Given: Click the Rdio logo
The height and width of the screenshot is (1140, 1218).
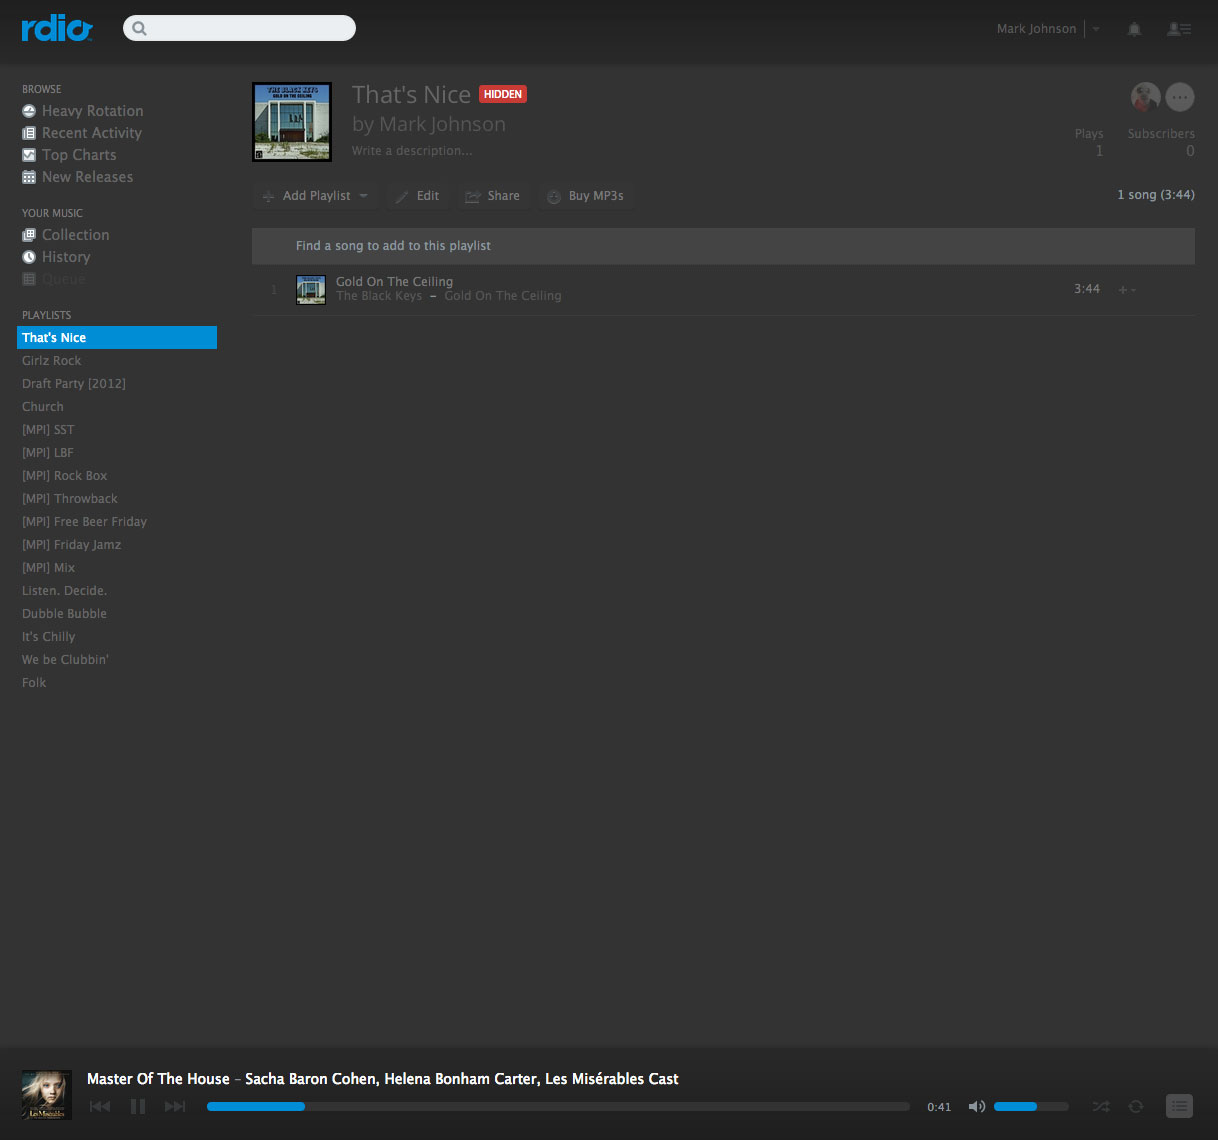Looking at the screenshot, I should click(56, 28).
